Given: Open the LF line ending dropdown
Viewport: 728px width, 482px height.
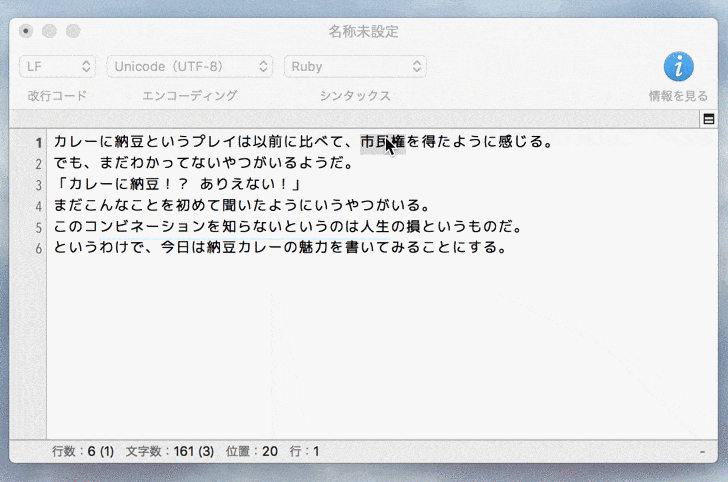Looking at the screenshot, I should coord(58,66).
